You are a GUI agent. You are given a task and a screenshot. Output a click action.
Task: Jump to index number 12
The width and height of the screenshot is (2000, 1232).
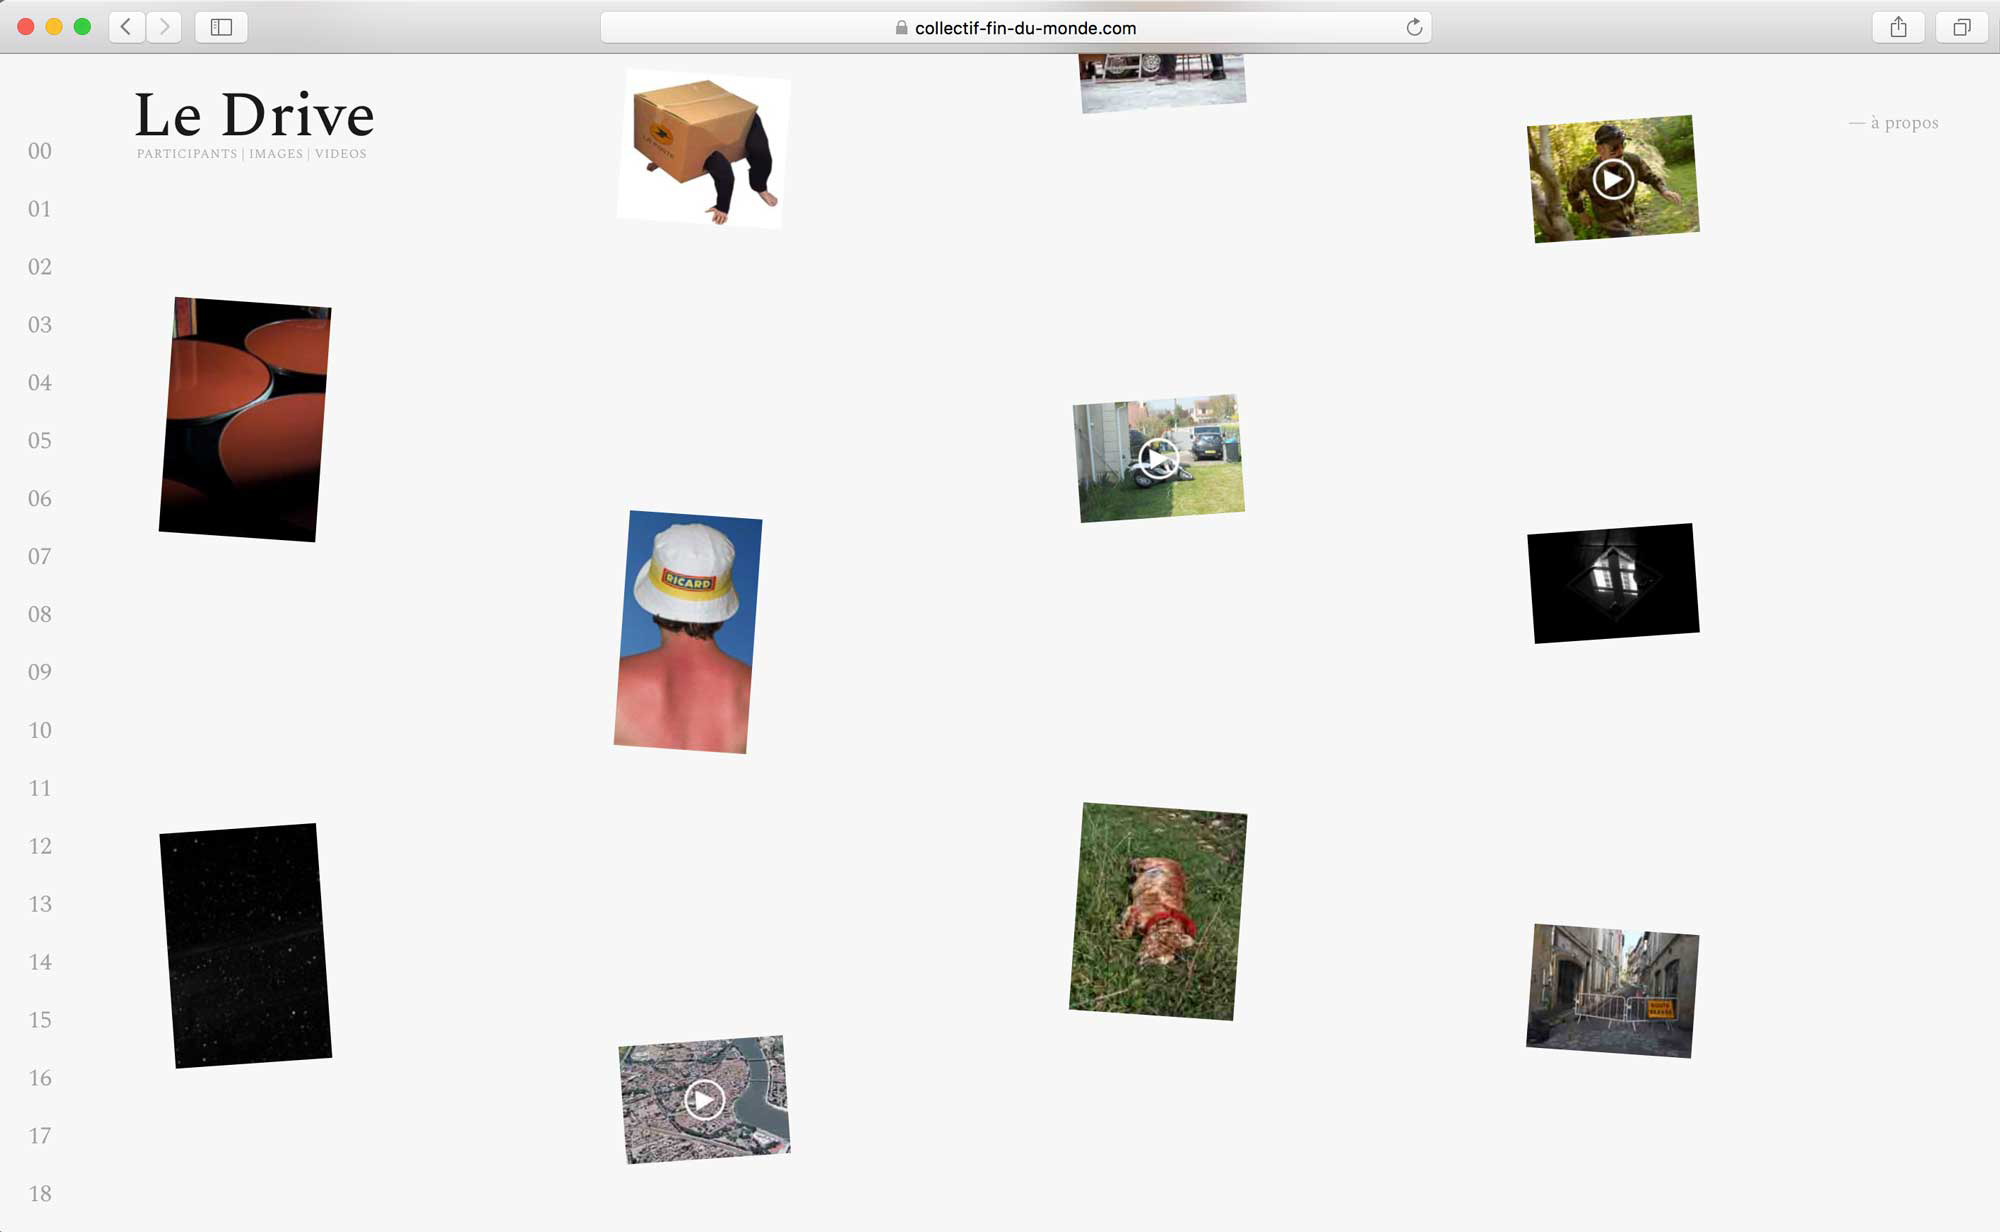pos(40,846)
